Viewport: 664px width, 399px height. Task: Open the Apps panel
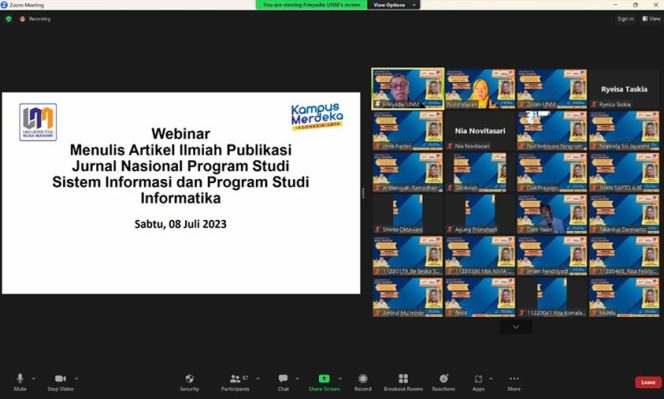tap(479, 382)
